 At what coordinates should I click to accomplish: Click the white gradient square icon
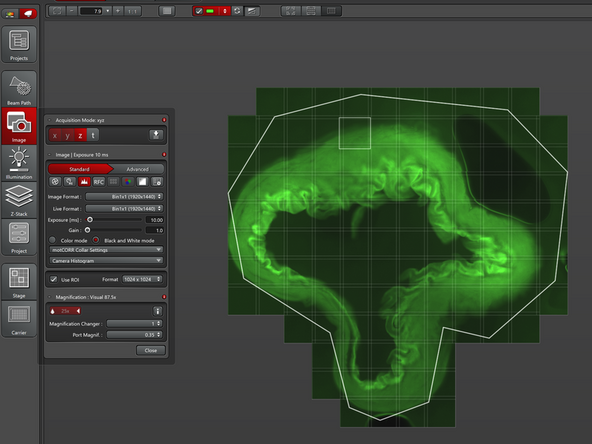[x=142, y=182]
